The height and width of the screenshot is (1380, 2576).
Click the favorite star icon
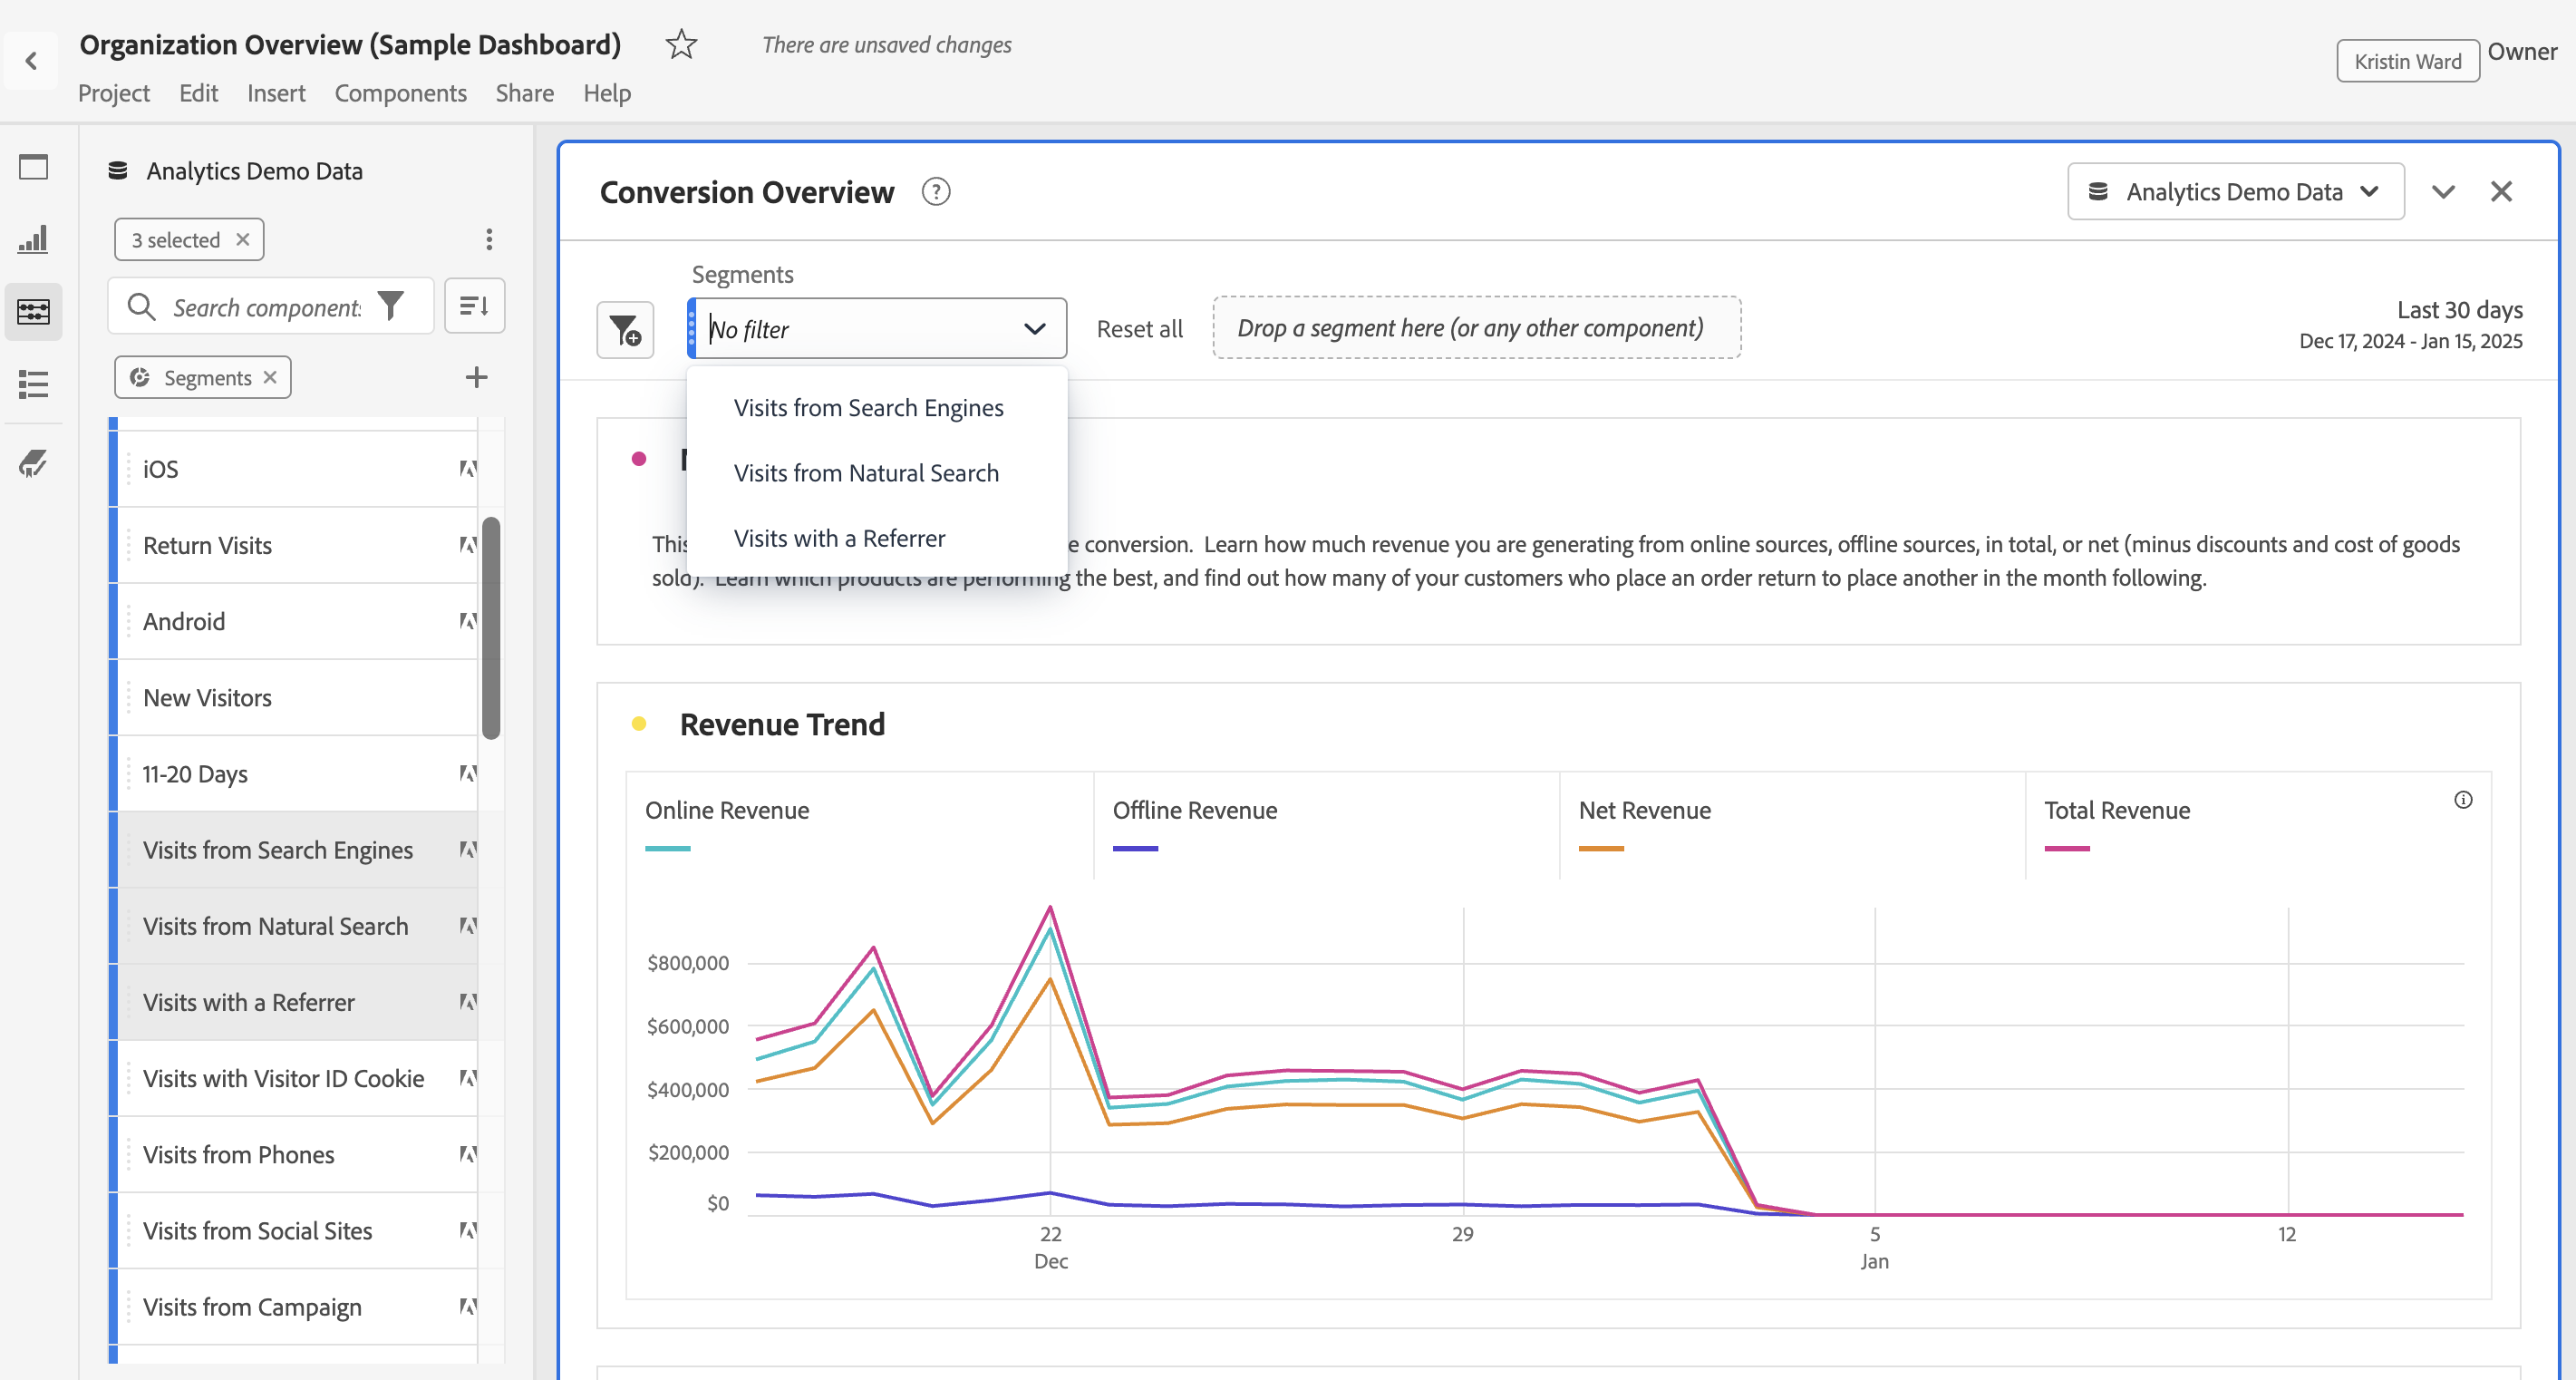pos(681,45)
